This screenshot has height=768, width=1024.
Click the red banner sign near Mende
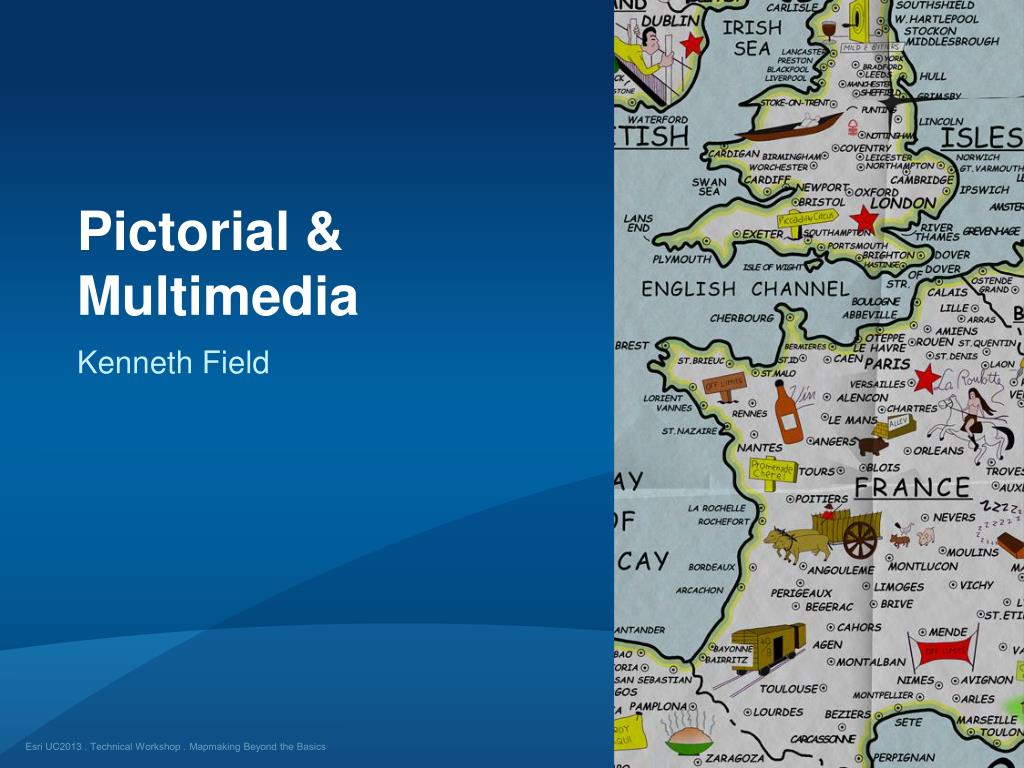(x=944, y=650)
